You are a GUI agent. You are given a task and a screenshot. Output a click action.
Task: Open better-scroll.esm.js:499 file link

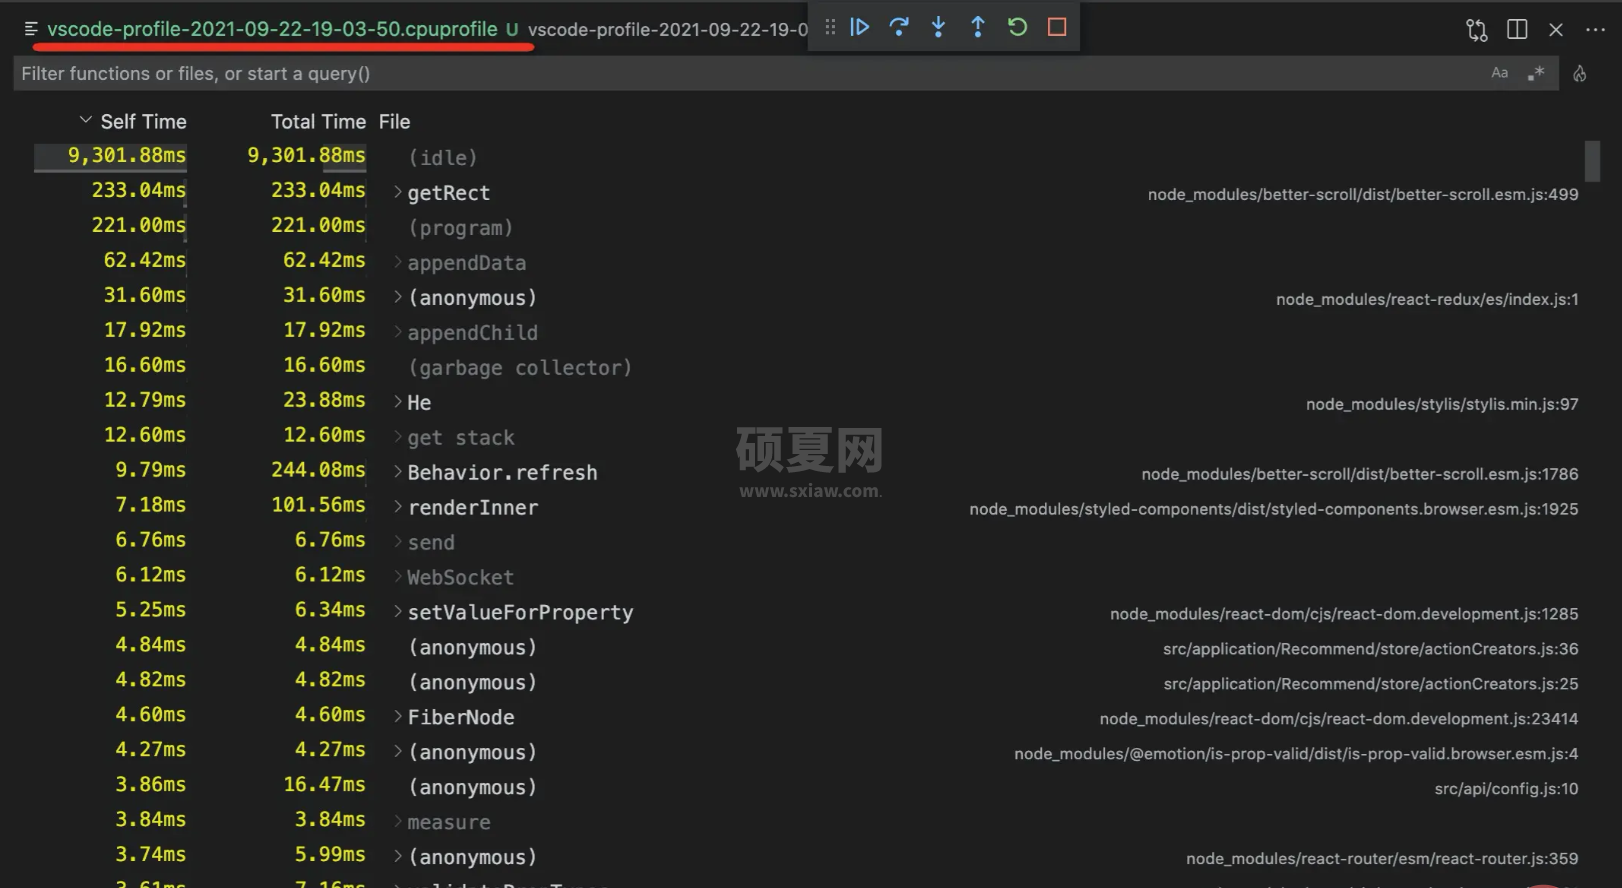[1363, 194]
